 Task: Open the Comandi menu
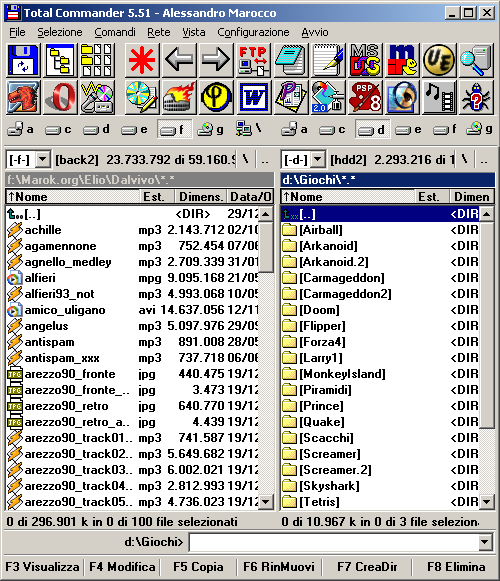[x=115, y=32]
